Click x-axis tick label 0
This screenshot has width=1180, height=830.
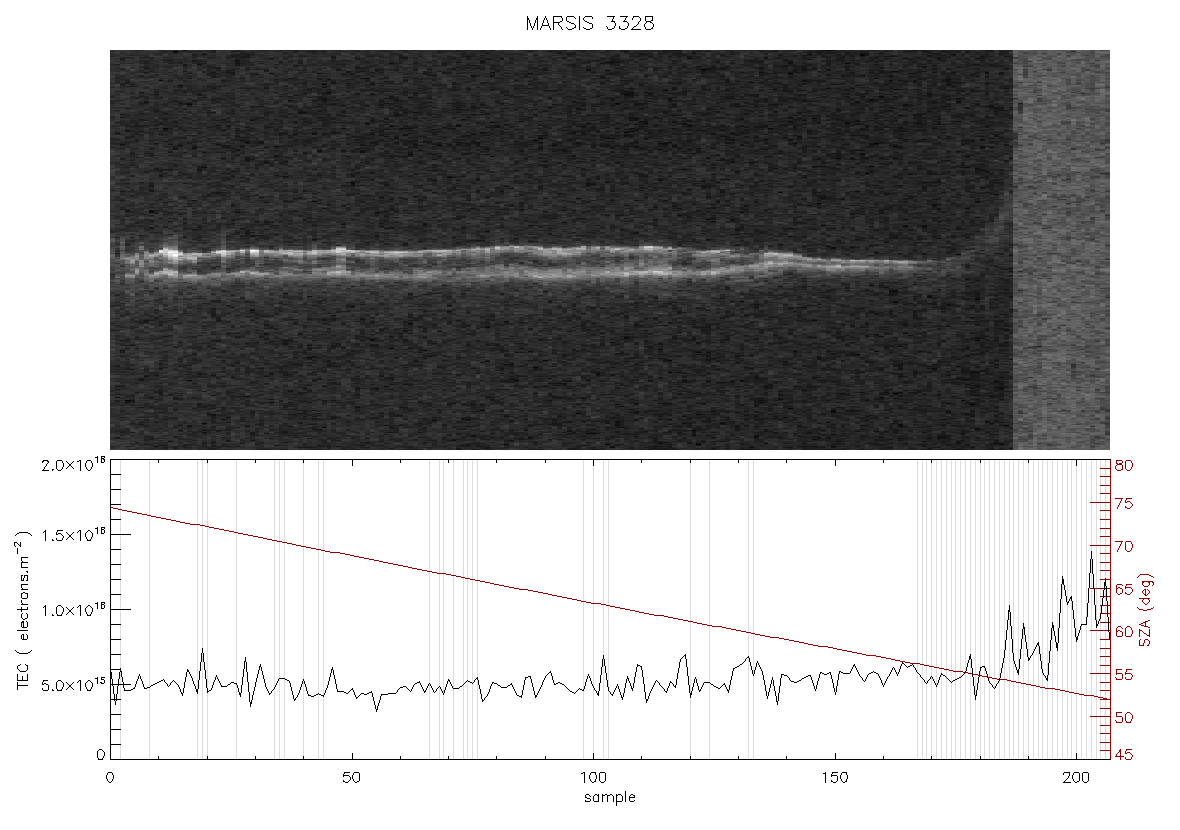tap(110, 777)
